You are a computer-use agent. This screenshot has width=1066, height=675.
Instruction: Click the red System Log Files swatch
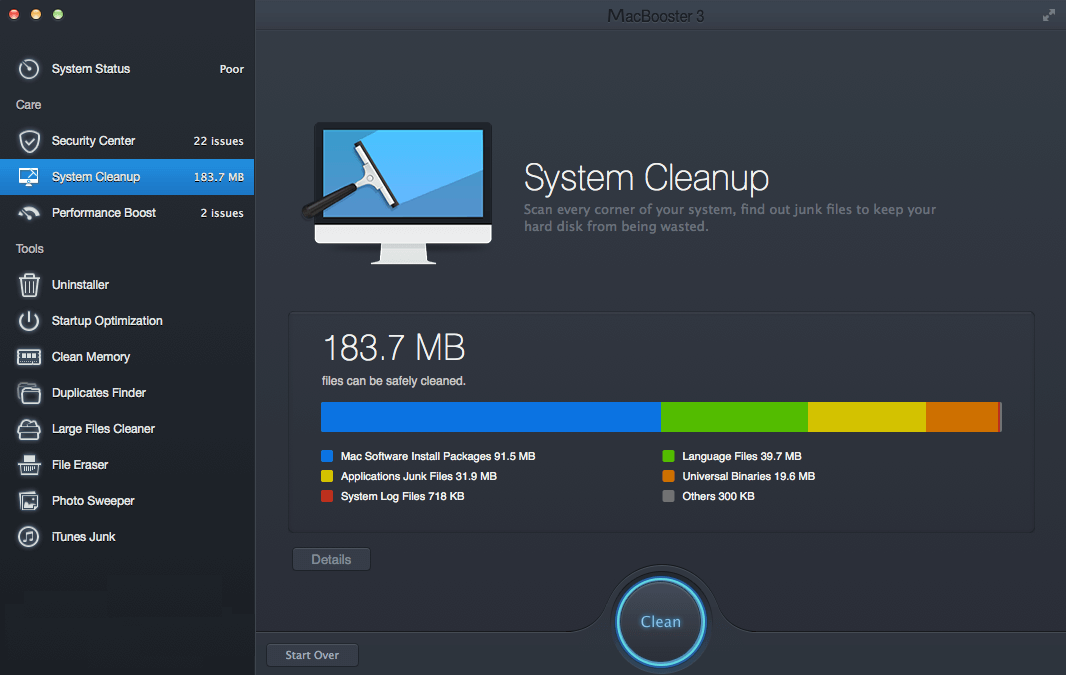pos(327,496)
